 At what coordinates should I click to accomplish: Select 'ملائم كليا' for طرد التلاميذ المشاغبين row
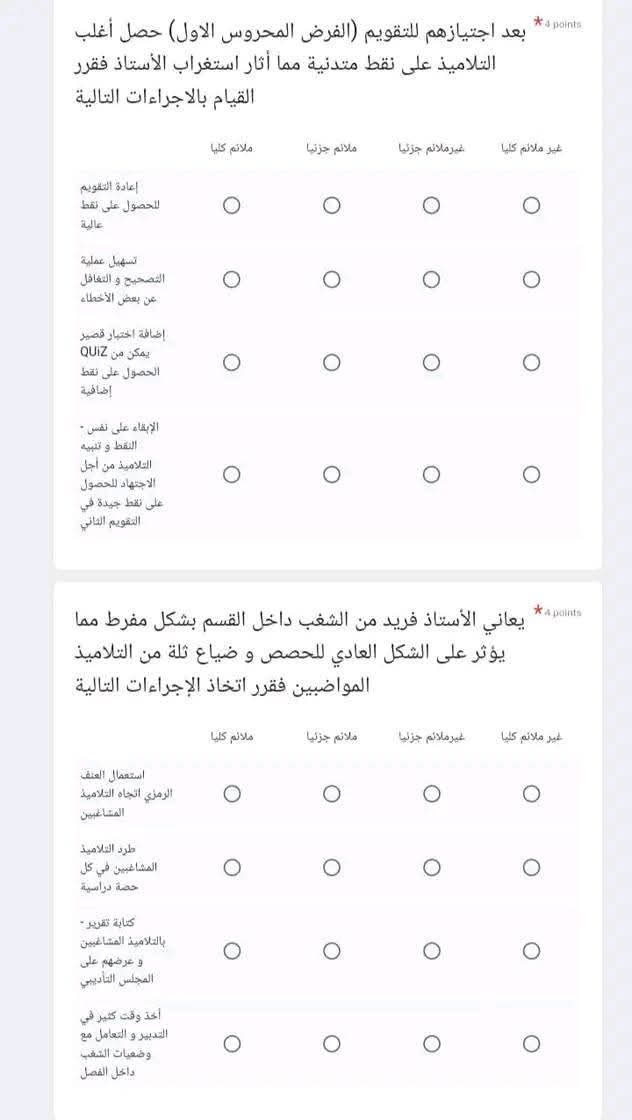232,868
